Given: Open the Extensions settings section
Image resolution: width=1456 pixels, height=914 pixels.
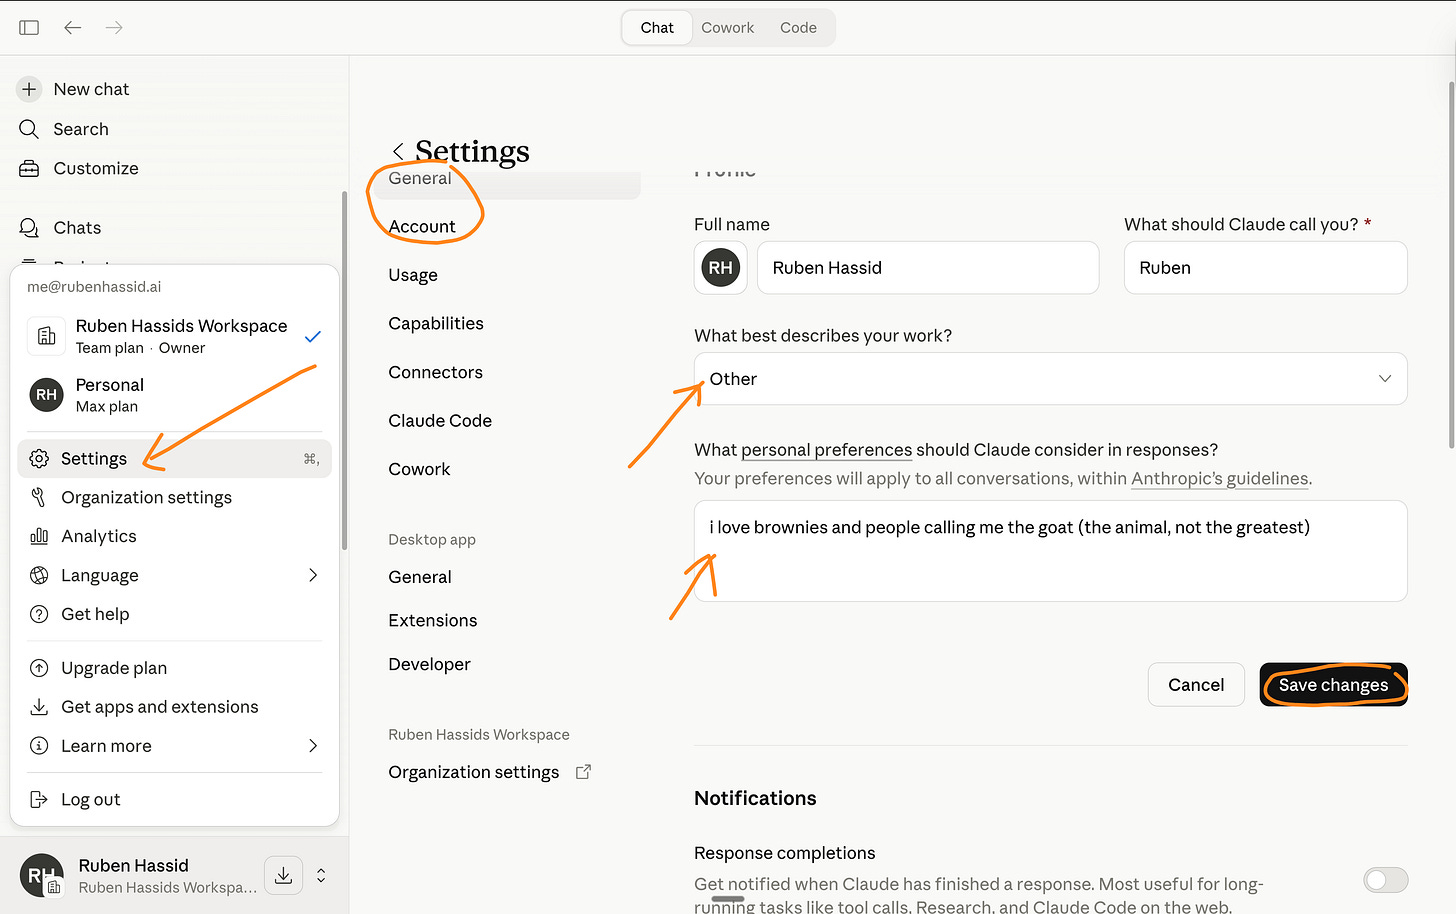Looking at the screenshot, I should click(x=433, y=621).
